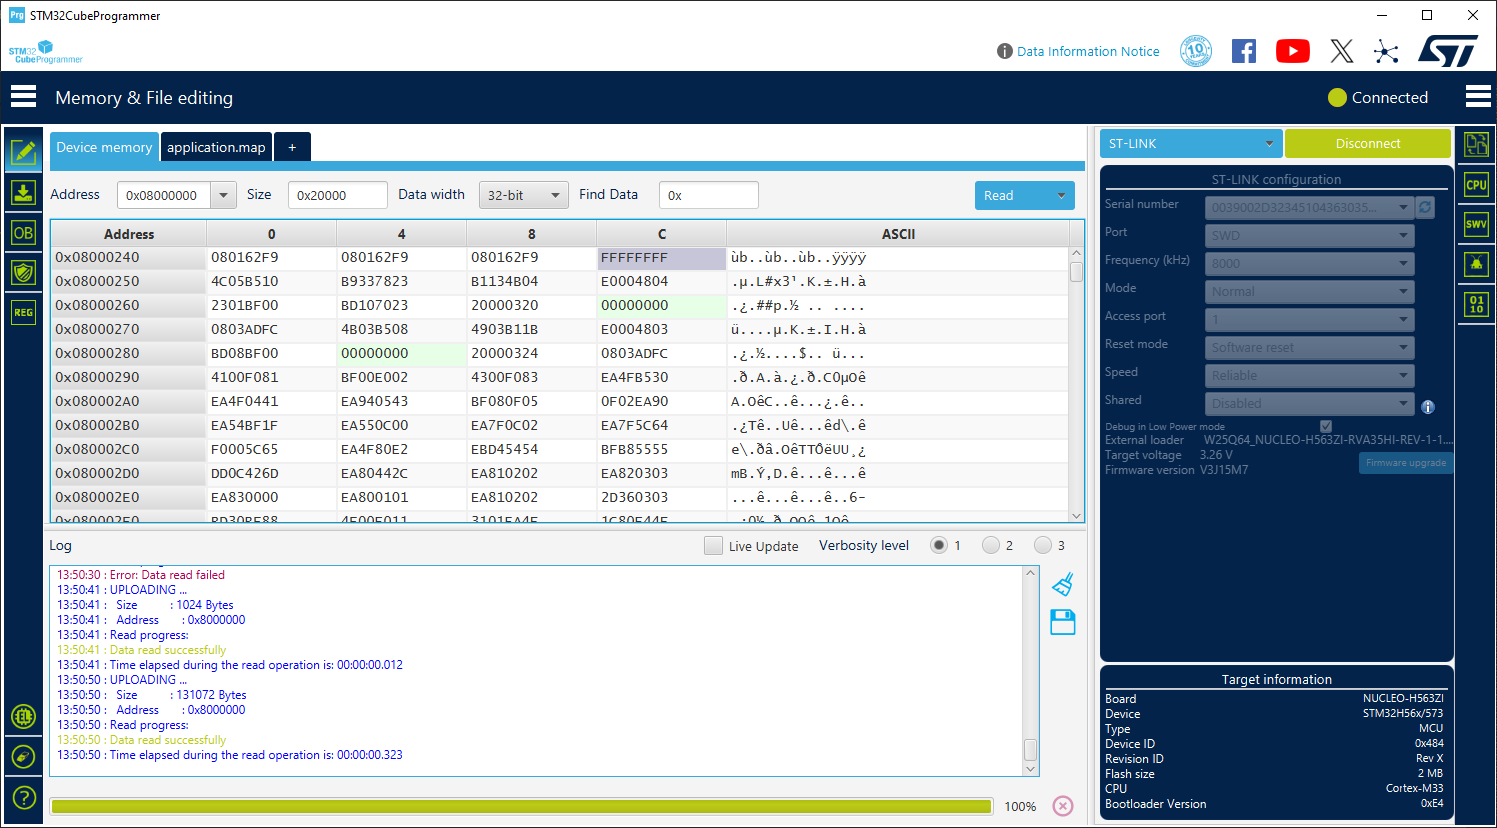Open the SWV viewer panel
The height and width of the screenshot is (828, 1497).
(1476, 224)
